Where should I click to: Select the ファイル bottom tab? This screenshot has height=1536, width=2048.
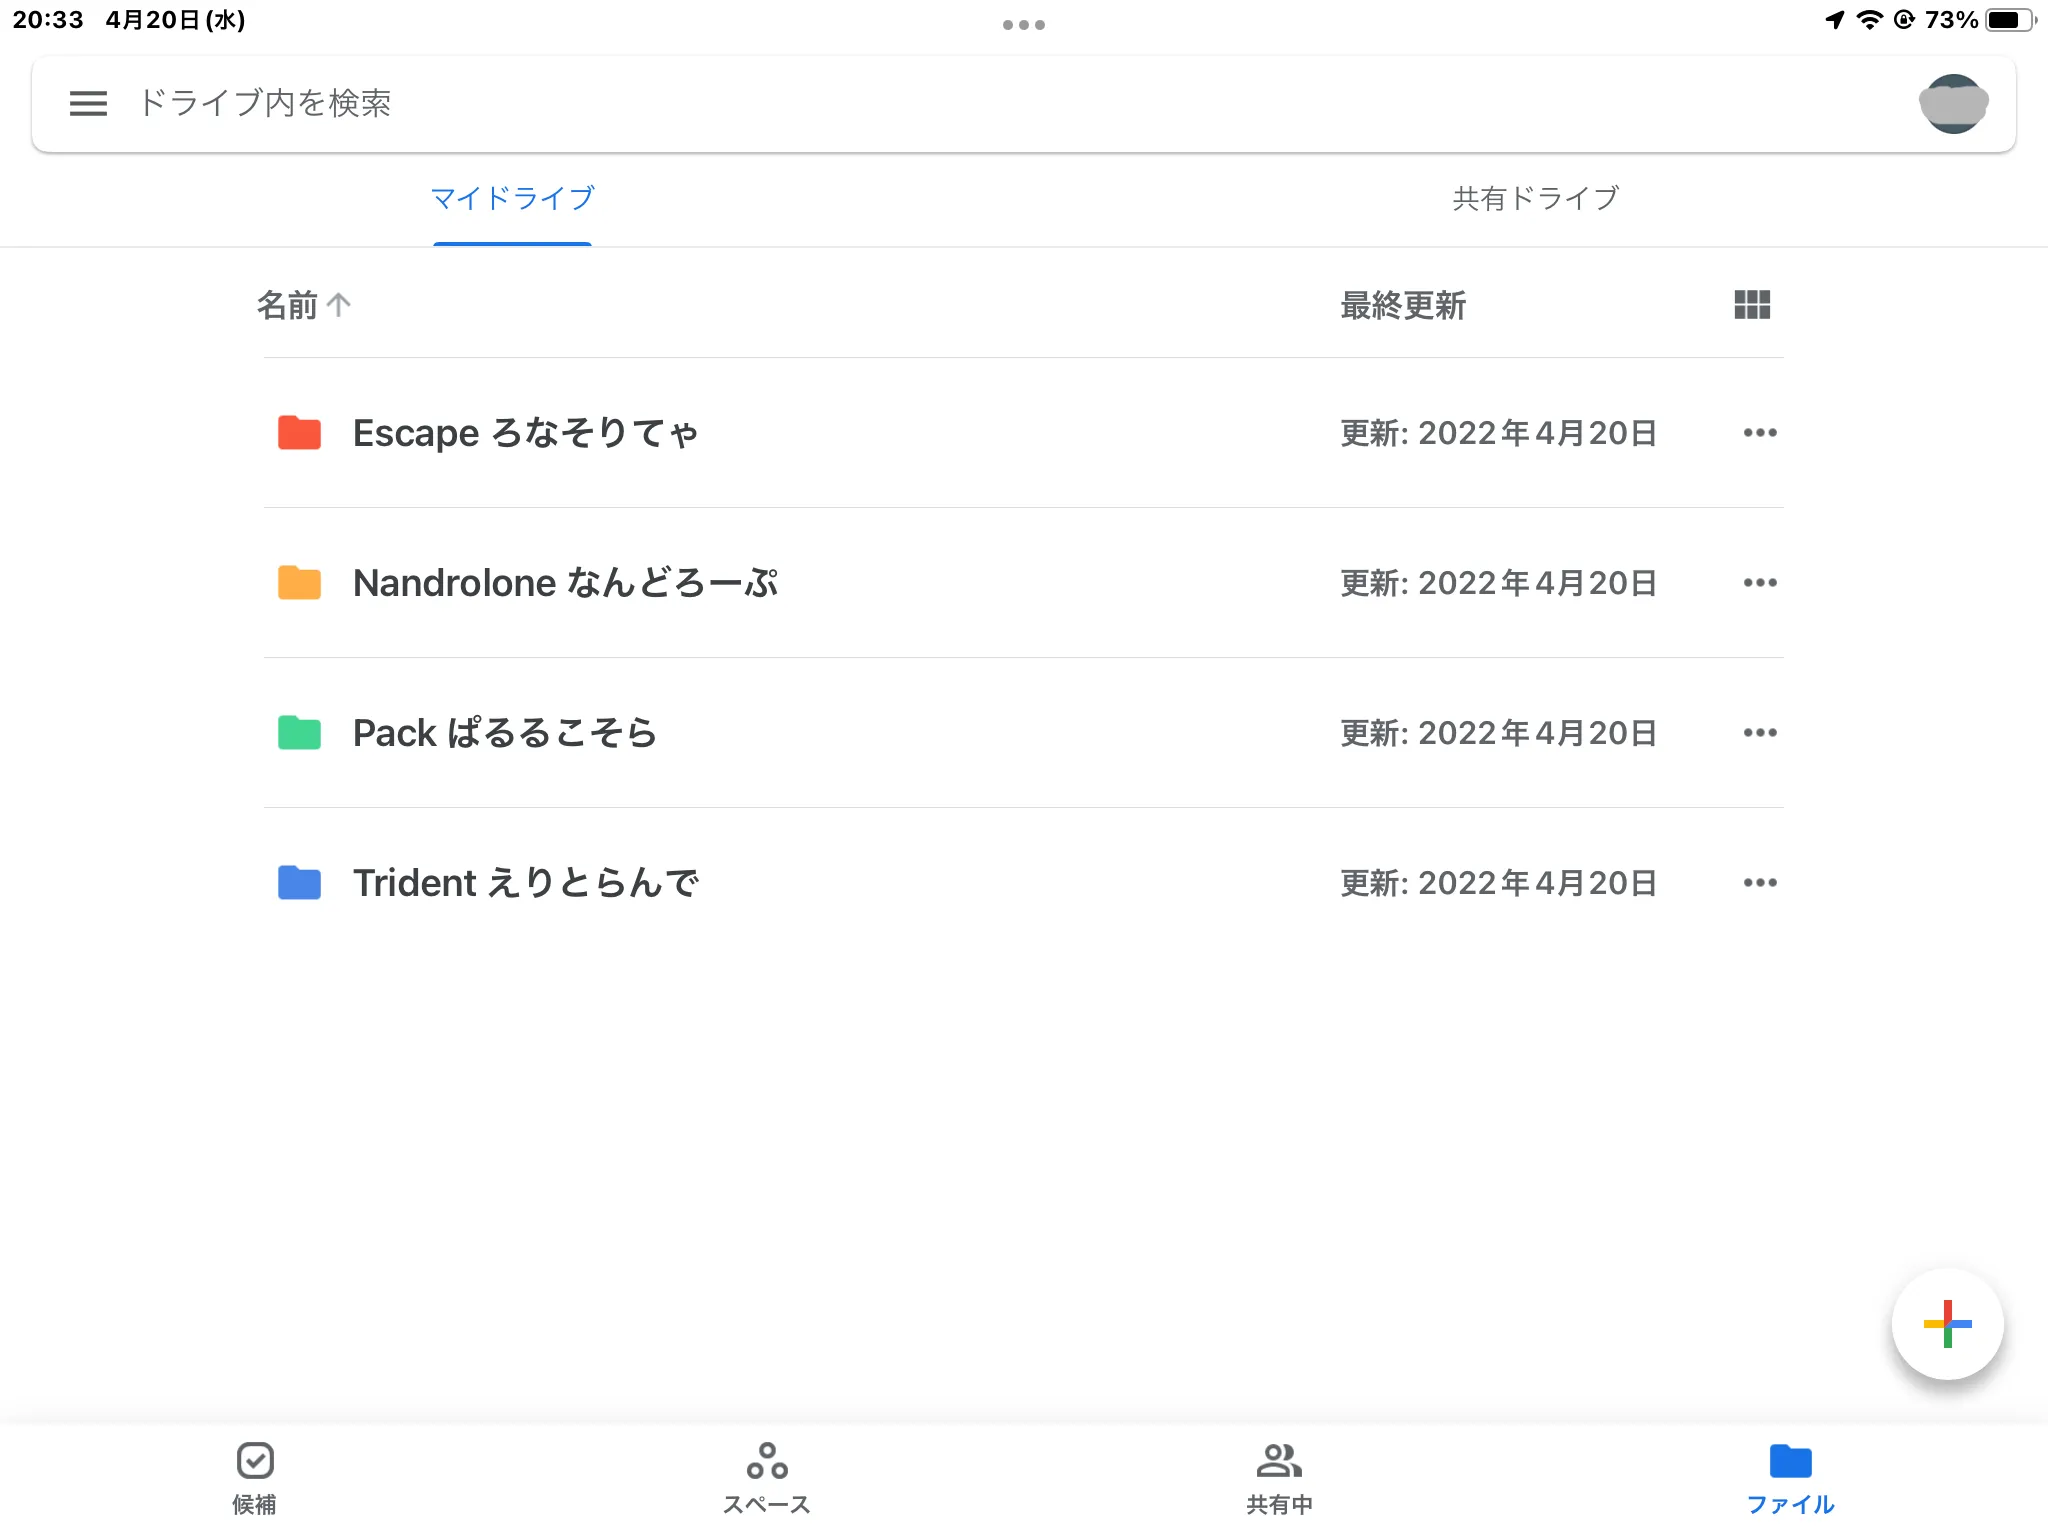click(1790, 1477)
